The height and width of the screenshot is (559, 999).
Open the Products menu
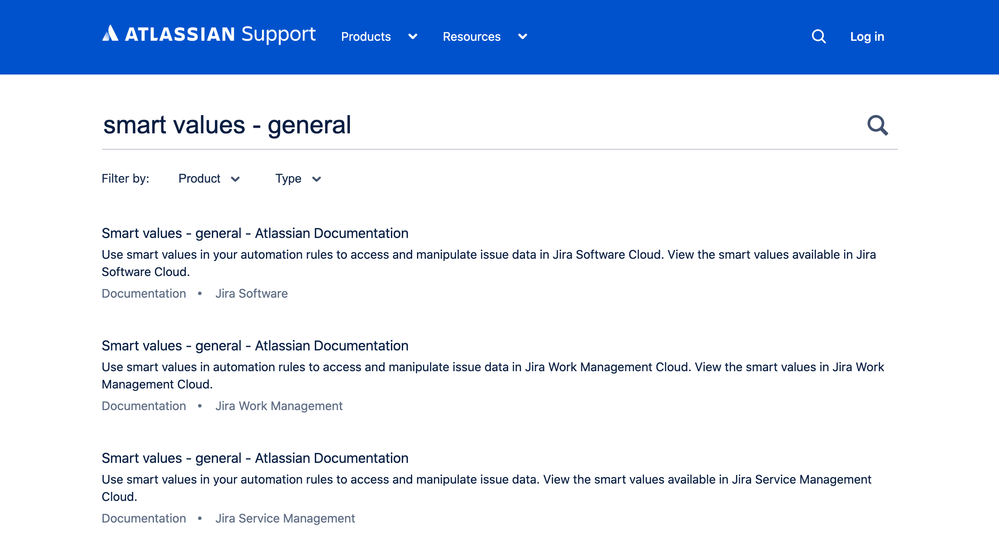click(366, 37)
